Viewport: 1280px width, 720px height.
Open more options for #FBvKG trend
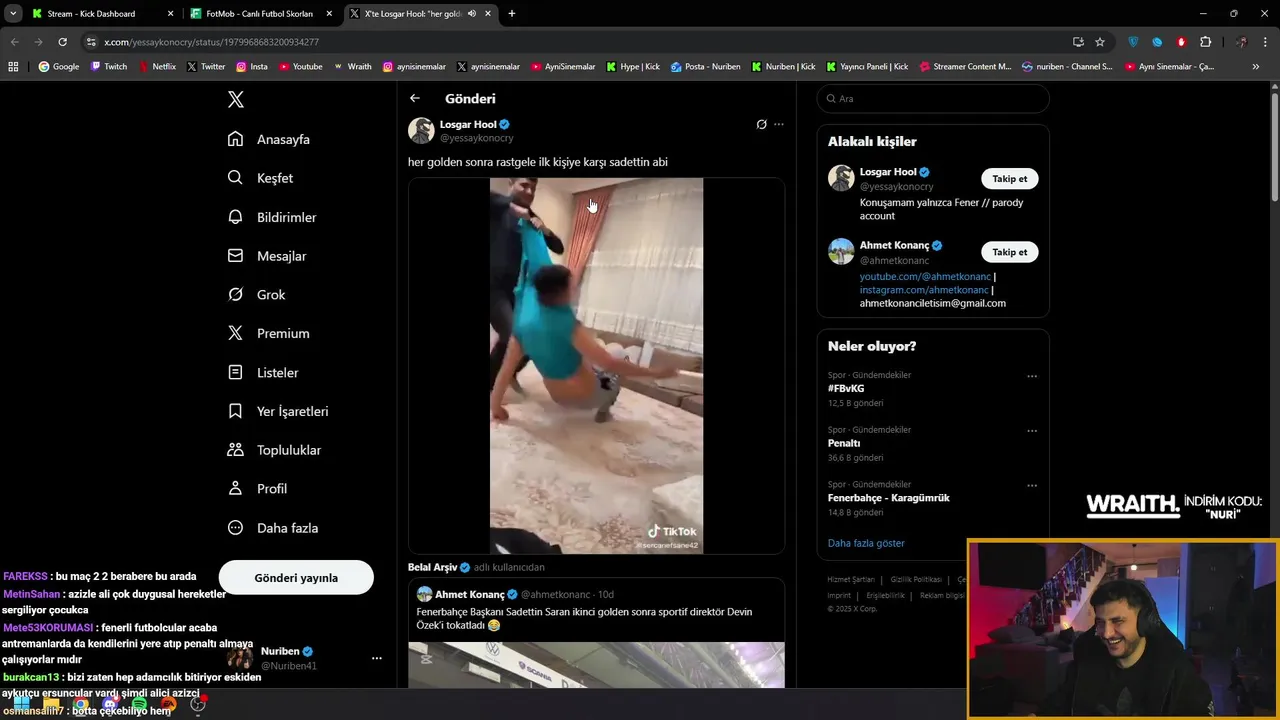pos(1032,376)
